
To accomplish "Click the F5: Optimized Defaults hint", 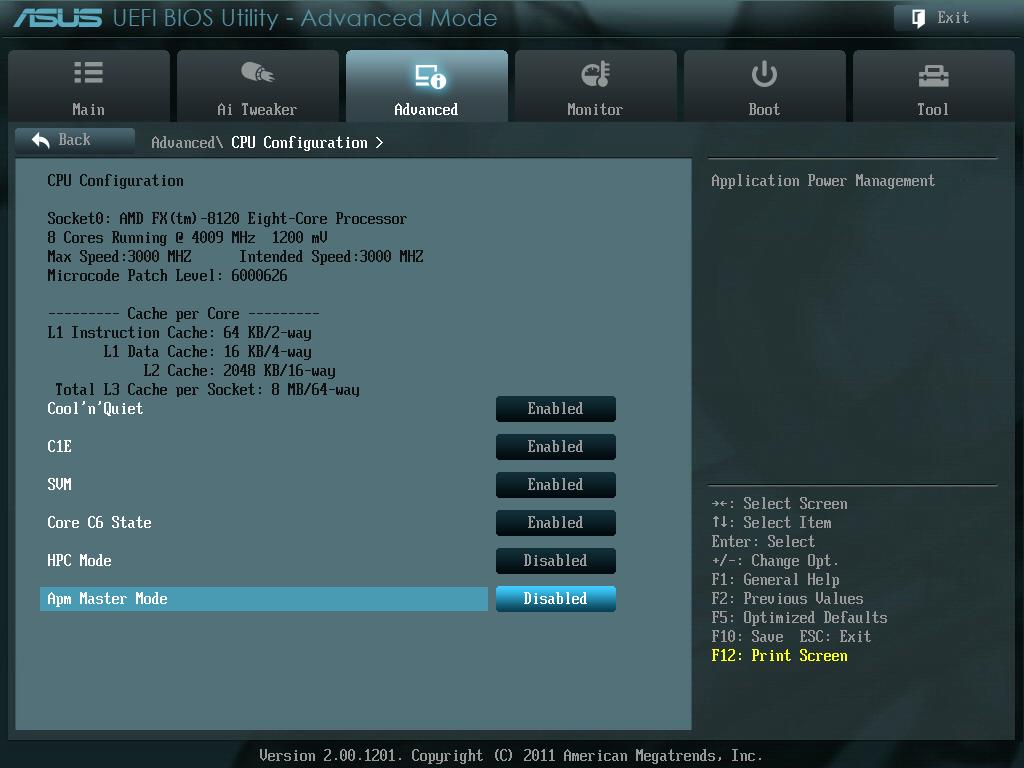I will [799, 617].
